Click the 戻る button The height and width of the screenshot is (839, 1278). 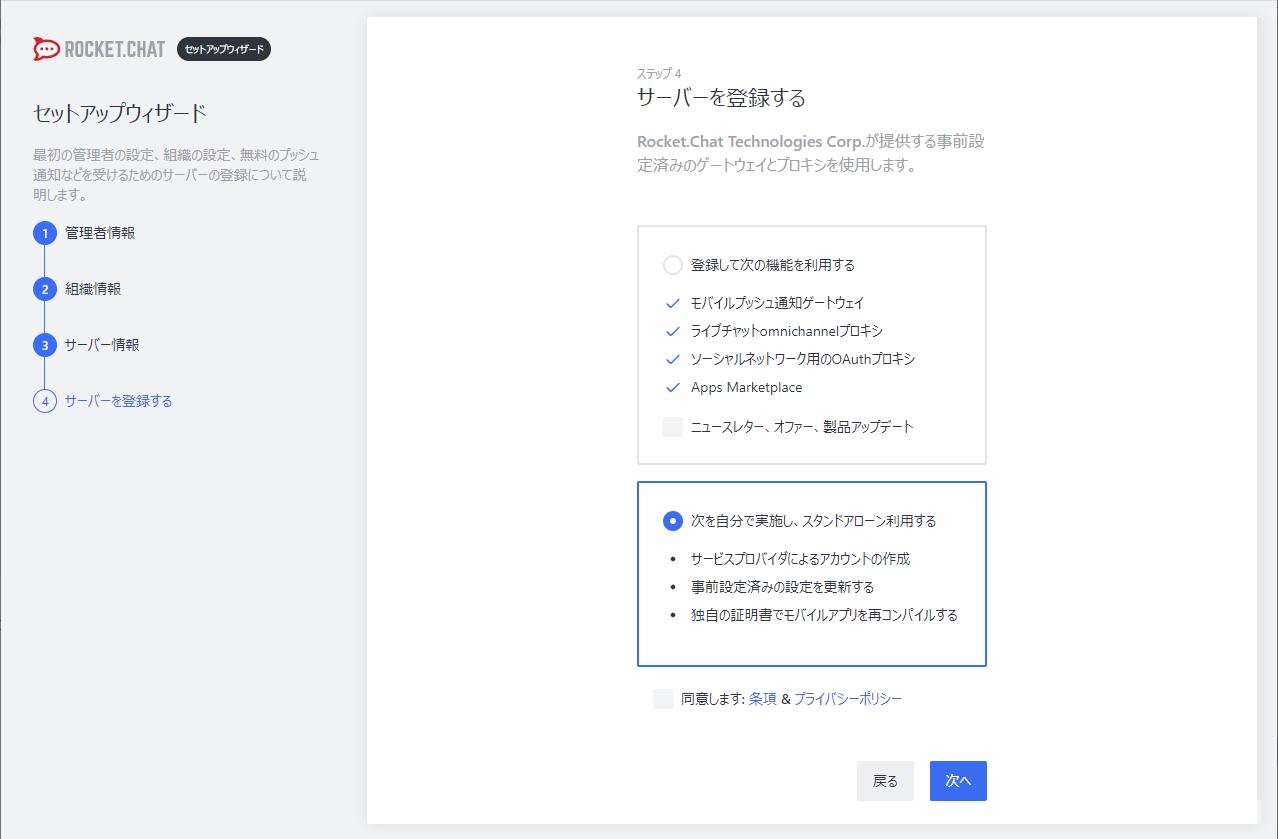pos(884,781)
